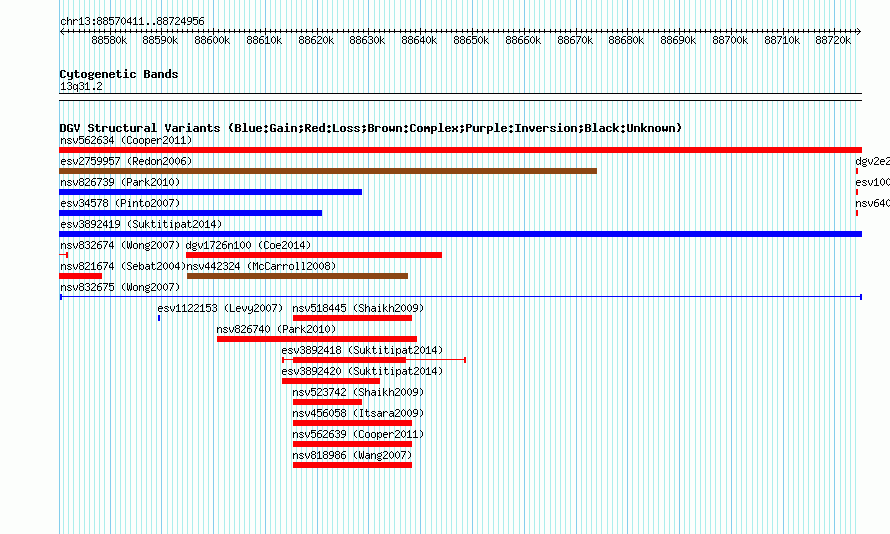The width and height of the screenshot is (890, 534).
Task: Click the brown esv2759957 complex bar
Action: pyautogui.click(x=328, y=171)
